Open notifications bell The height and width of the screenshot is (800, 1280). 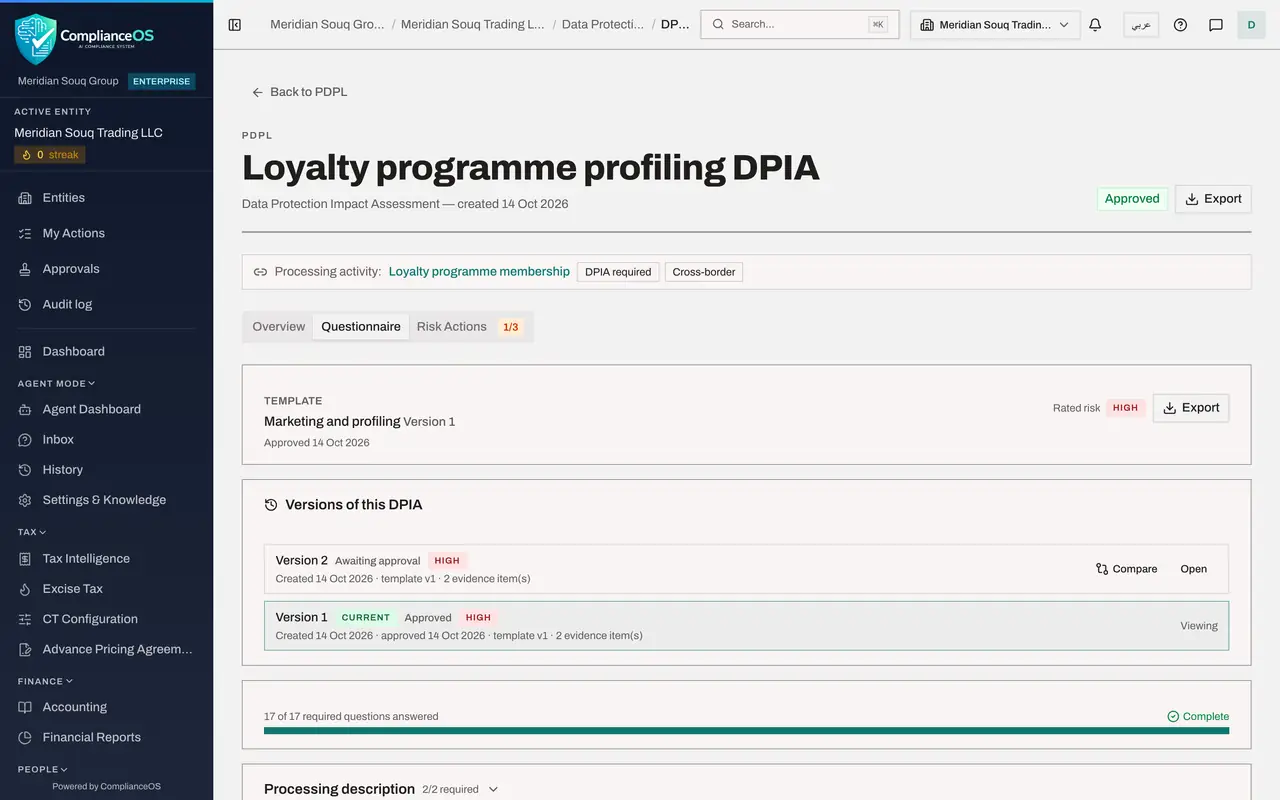[1095, 25]
